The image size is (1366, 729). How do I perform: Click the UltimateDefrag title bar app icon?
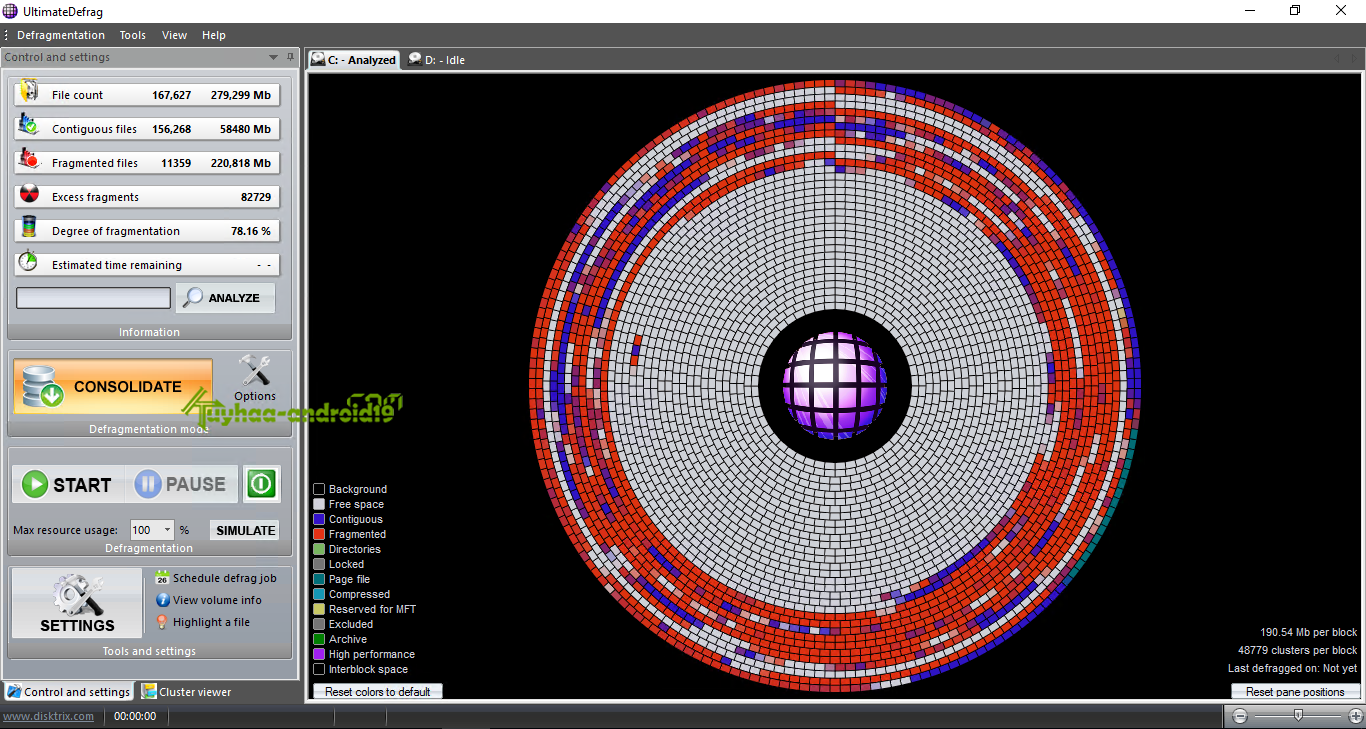(11, 11)
